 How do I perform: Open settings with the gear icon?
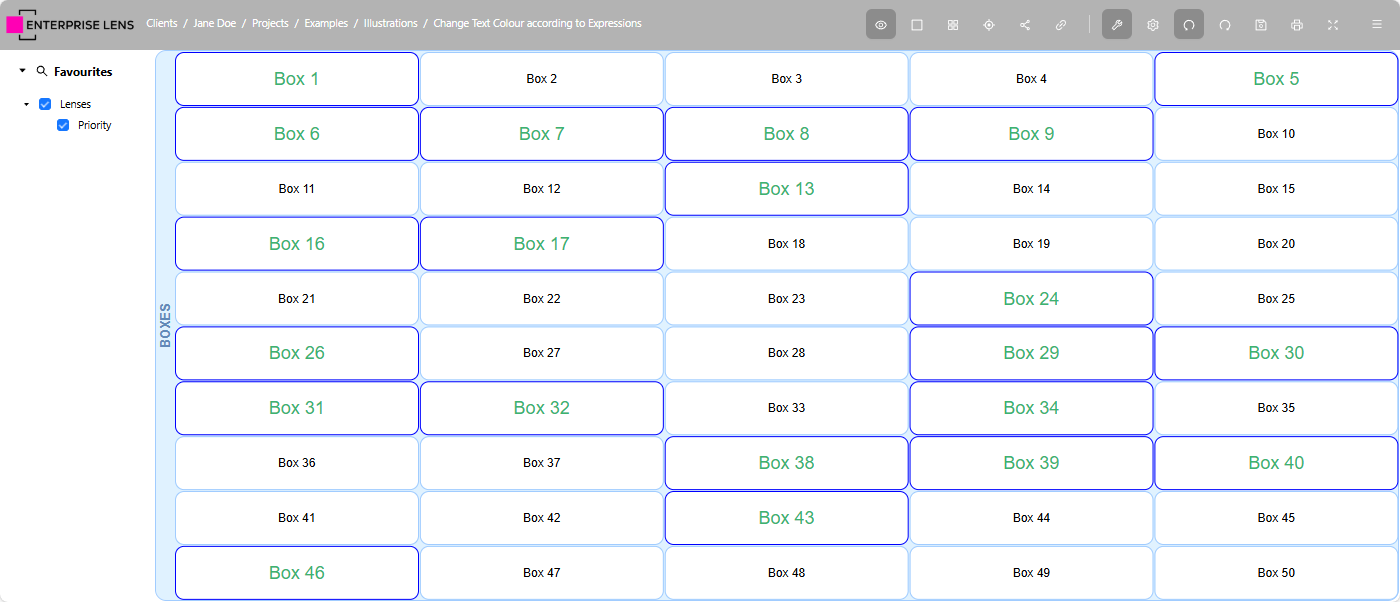click(1153, 25)
